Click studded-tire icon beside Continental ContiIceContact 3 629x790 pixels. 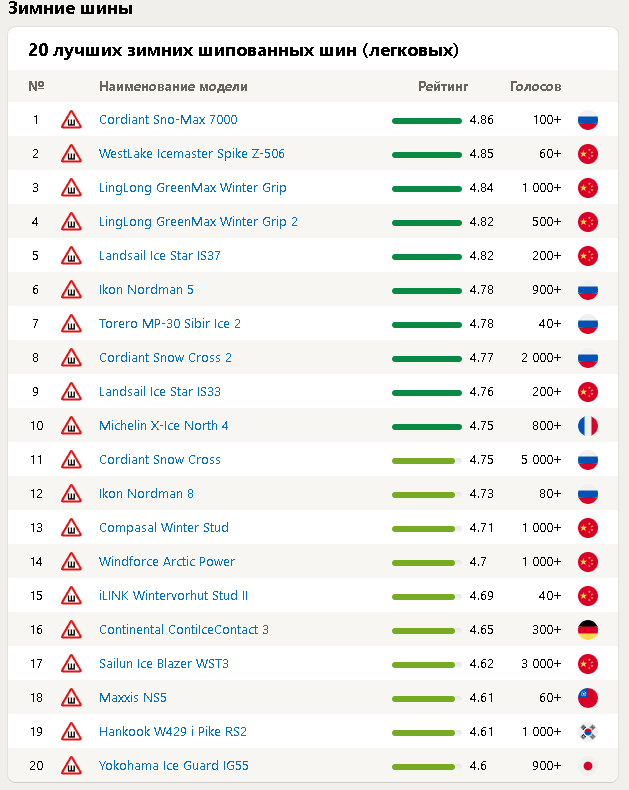[71, 630]
